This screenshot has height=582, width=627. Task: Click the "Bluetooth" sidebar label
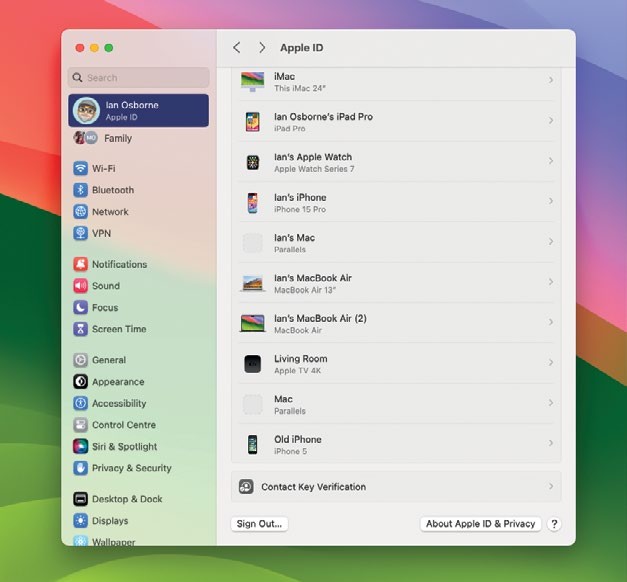pyautogui.click(x=113, y=190)
